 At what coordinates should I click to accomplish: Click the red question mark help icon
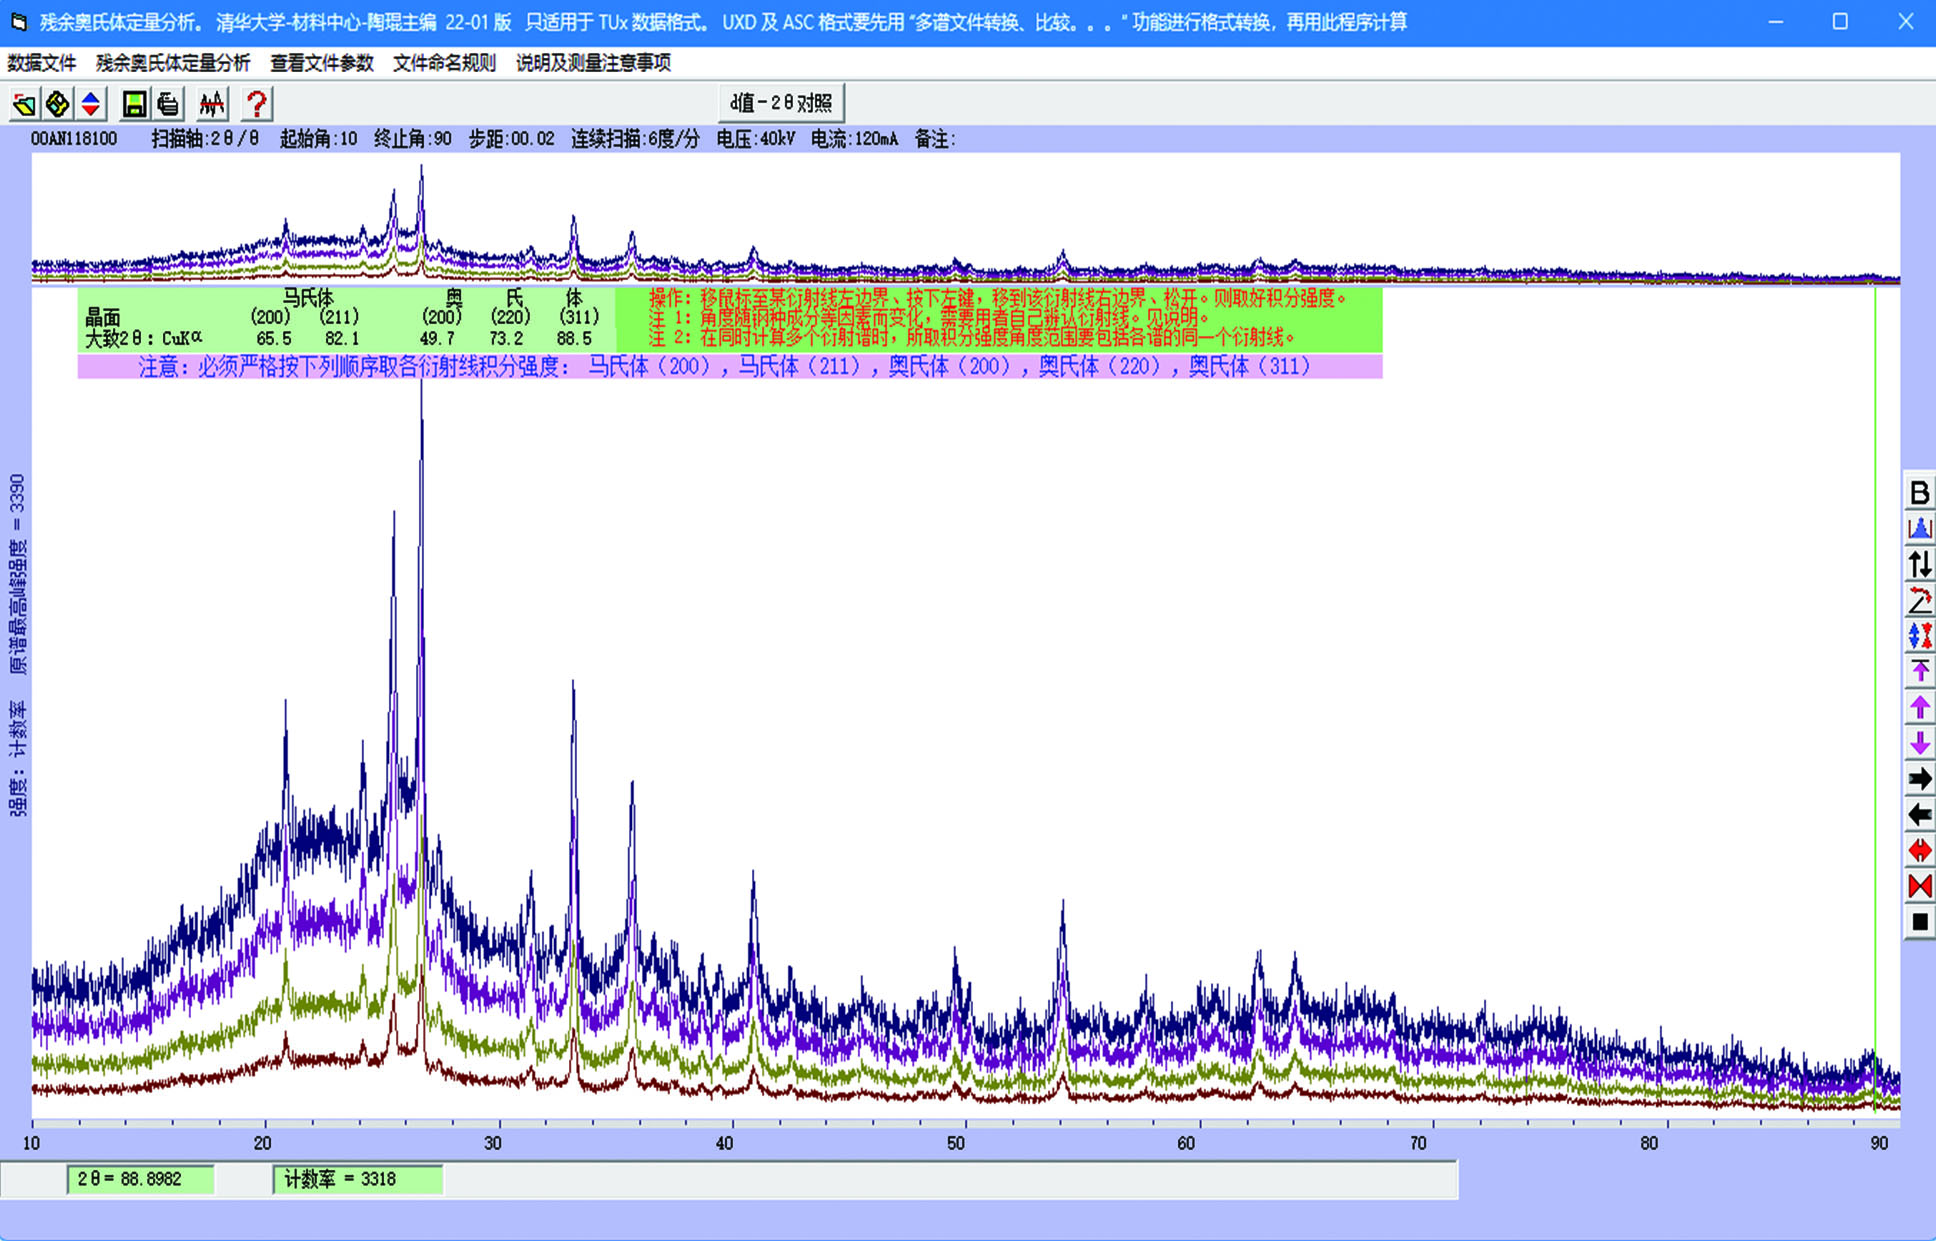257,104
